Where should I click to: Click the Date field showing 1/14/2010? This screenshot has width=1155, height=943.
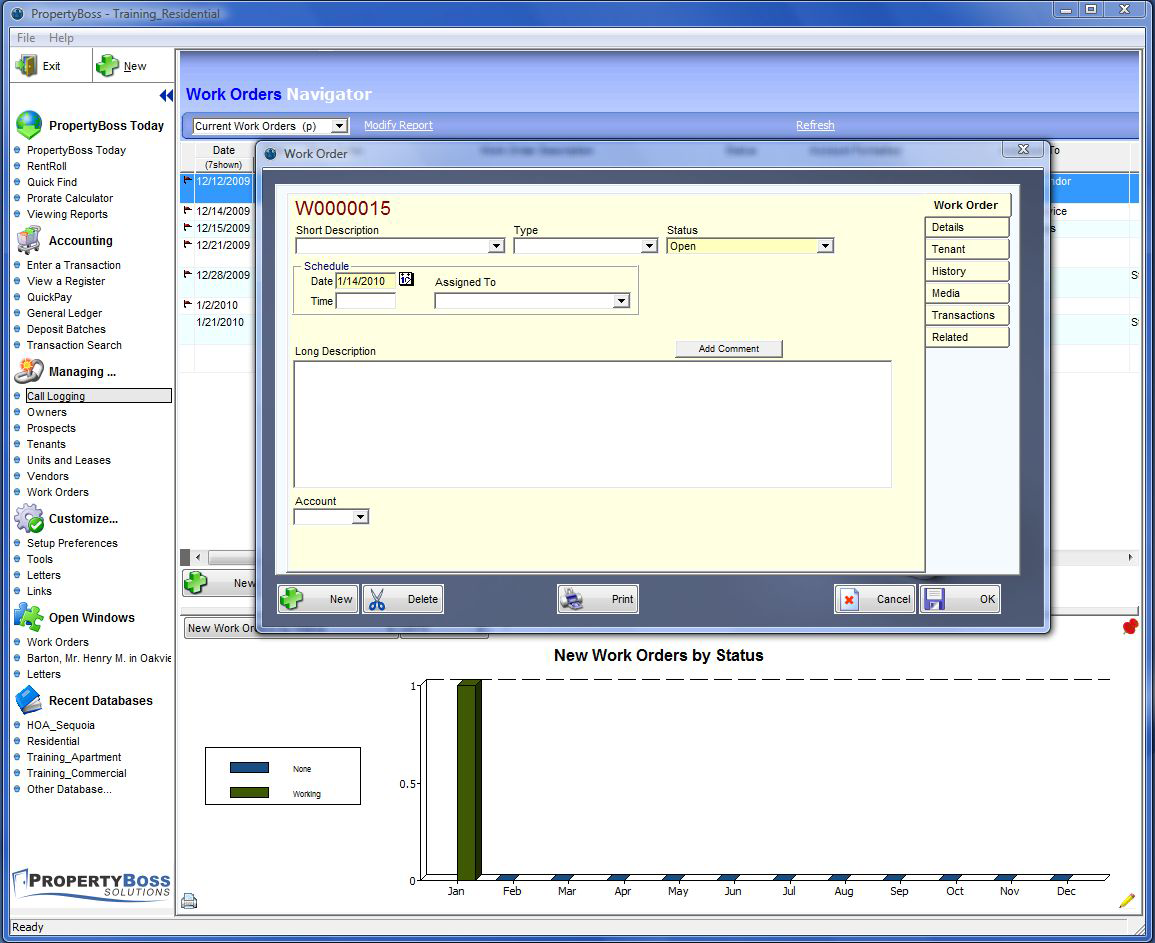(365, 281)
